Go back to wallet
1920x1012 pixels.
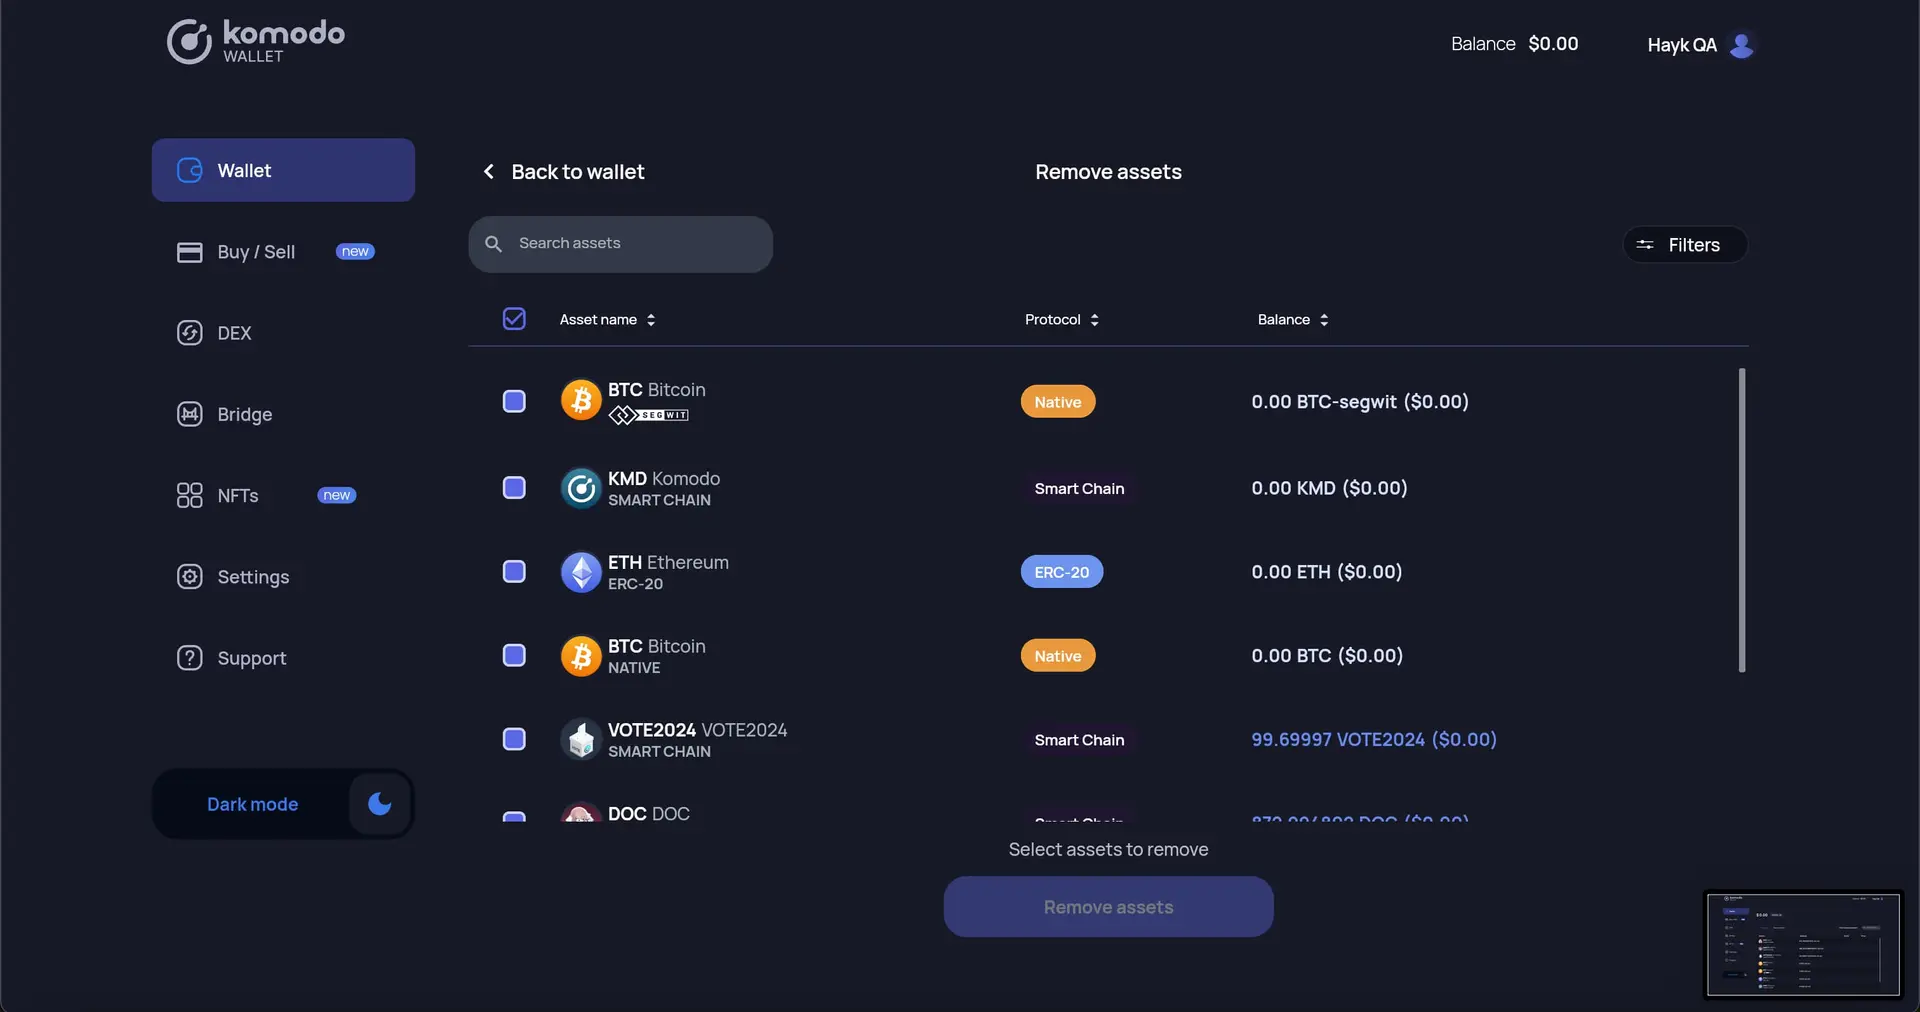click(x=563, y=171)
